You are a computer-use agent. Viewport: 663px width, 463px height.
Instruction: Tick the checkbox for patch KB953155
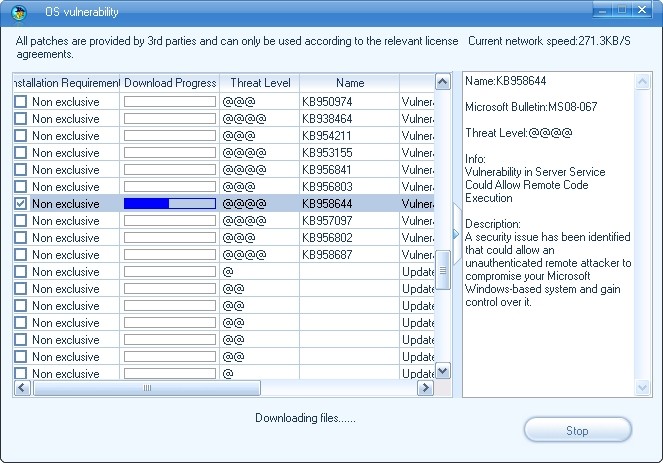(x=21, y=153)
